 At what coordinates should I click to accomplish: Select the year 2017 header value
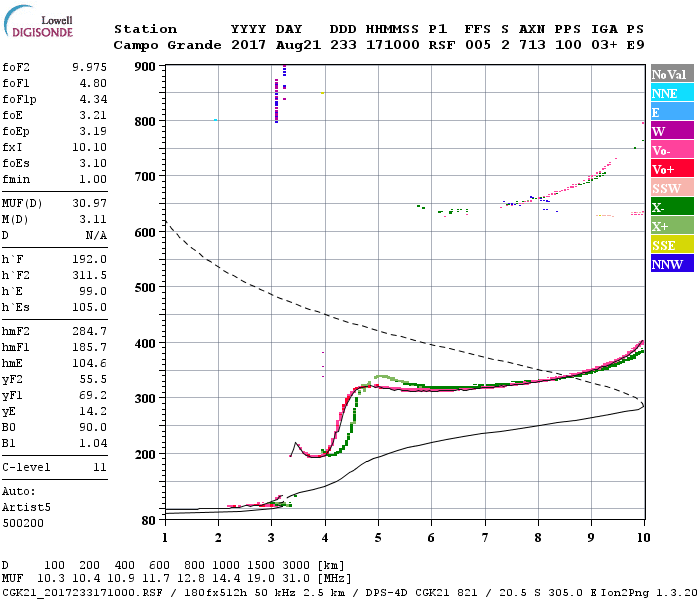[x=249, y=45]
